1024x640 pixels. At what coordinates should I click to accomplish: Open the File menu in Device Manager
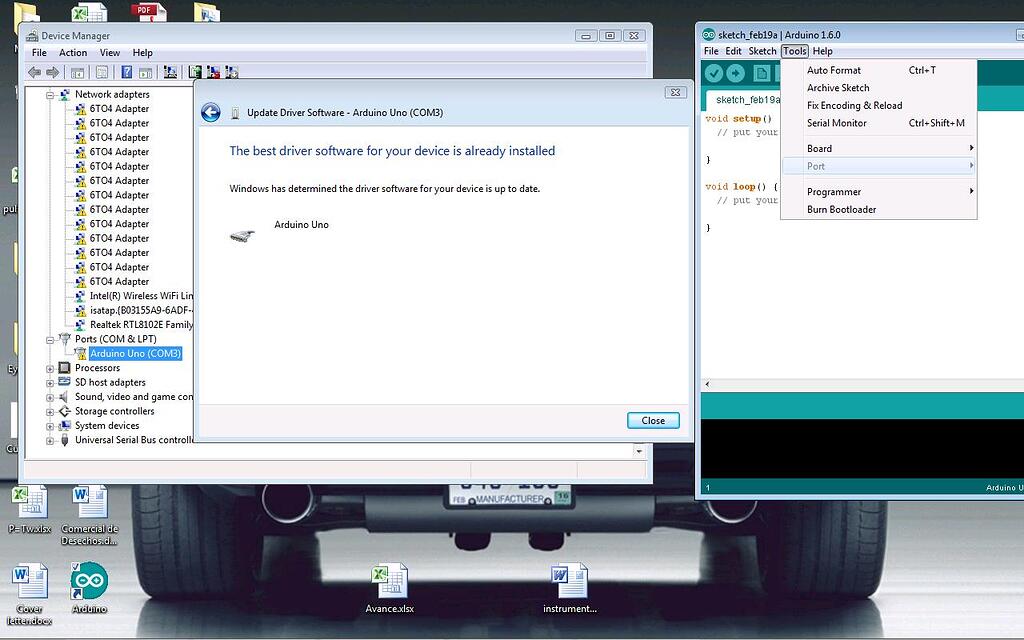tap(39, 53)
